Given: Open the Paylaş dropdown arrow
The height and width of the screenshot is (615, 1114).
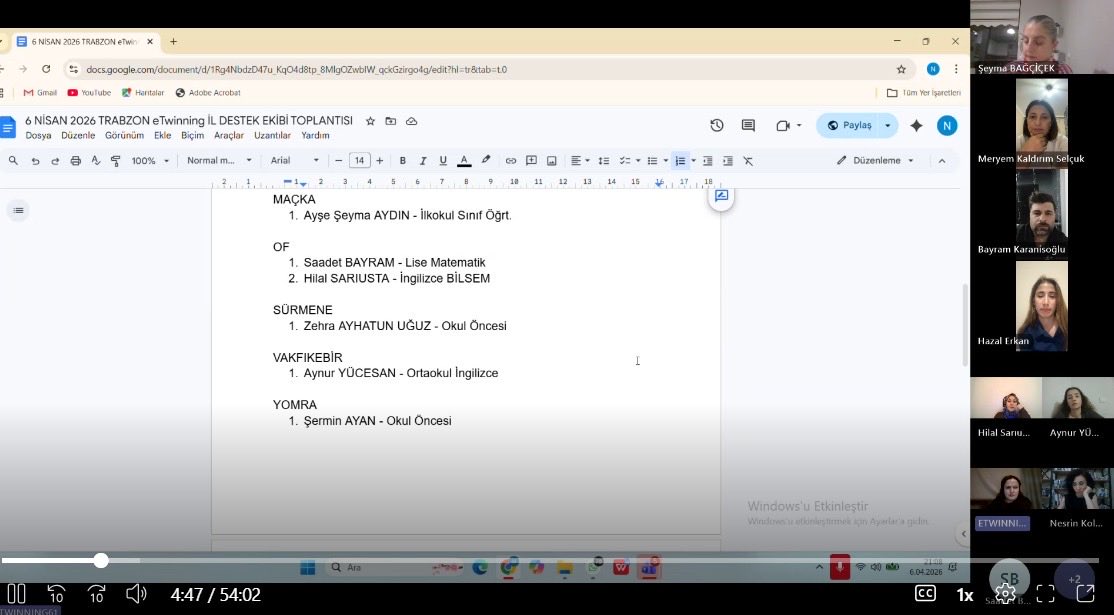Looking at the screenshot, I should [888, 126].
